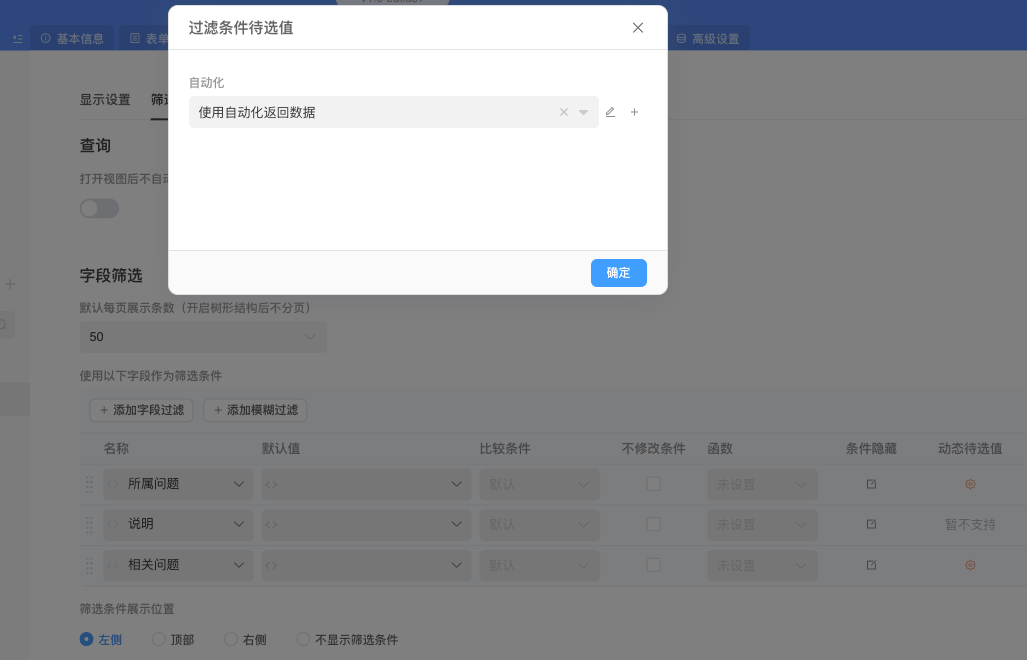The height and width of the screenshot is (660, 1027).
Task: Grab the drag handle of the 相关问题 row
Action: click(x=88, y=565)
